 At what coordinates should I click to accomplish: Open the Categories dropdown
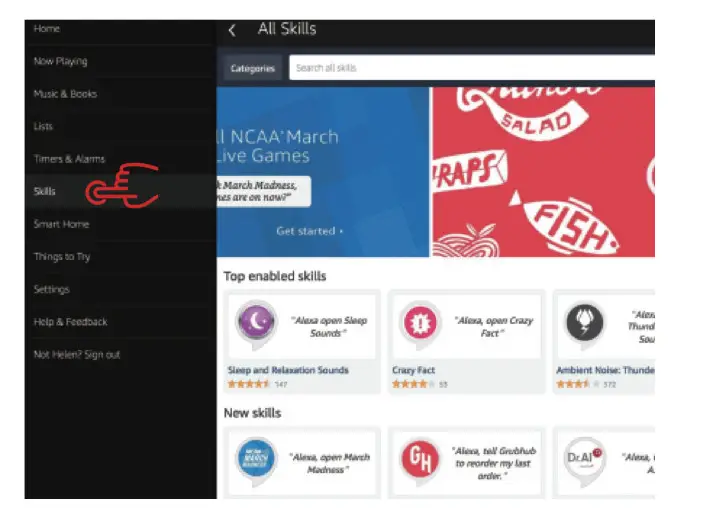[252, 68]
